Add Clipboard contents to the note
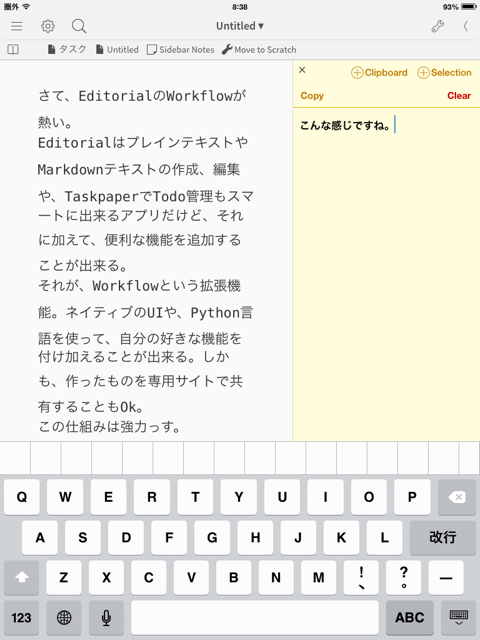Viewport: 480px width, 640px height. [x=379, y=73]
